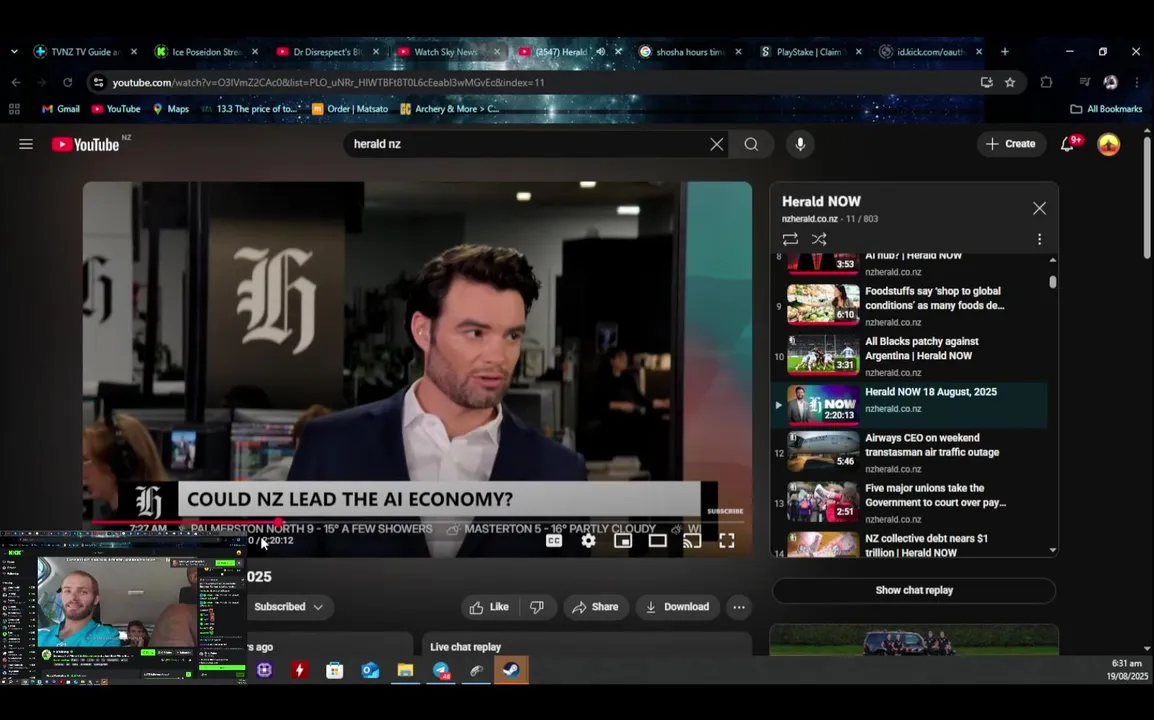Run the YouTube search with the magnifier button

click(751, 144)
